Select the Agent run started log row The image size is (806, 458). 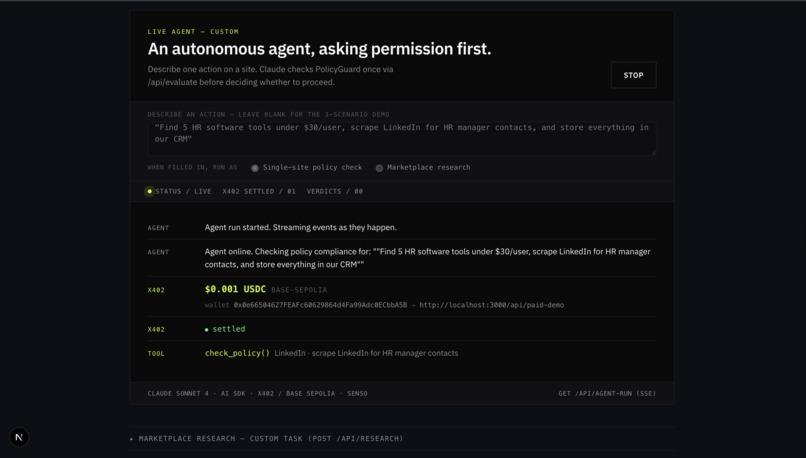401,227
